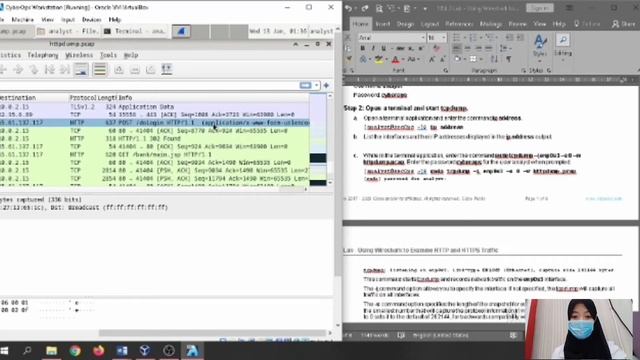This screenshot has width=640, height=360.
Task: Click the Wireshark filter expression bookmark button
Action: point(305,85)
